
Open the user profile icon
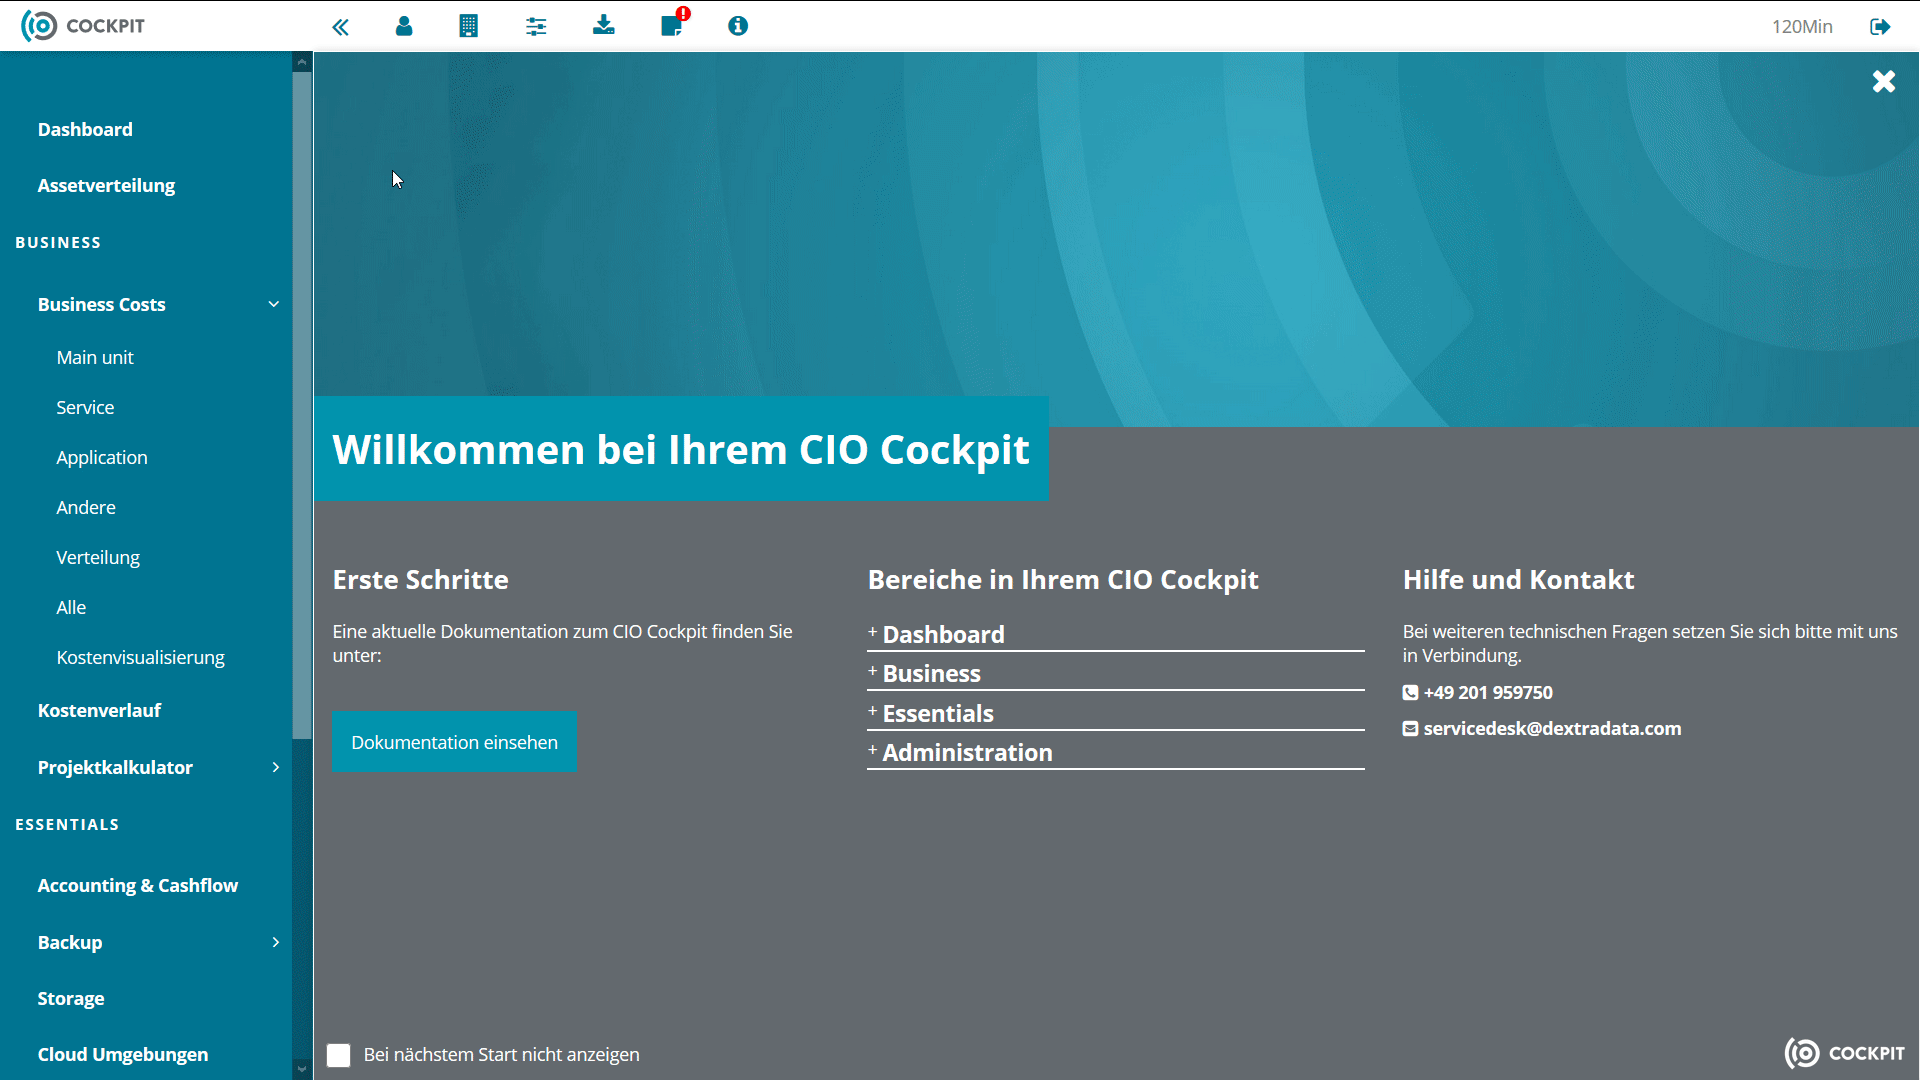pyautogui.click(x=404, y=26)
